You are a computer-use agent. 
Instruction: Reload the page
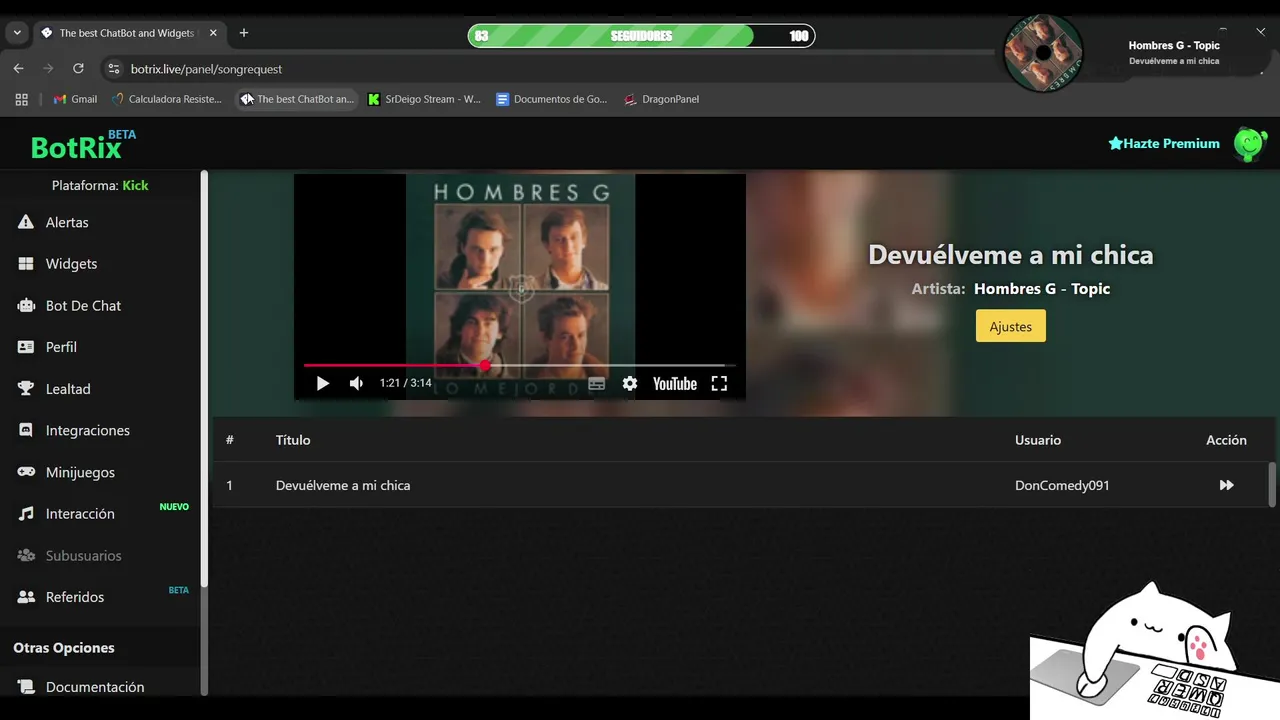tap(78, 68)
